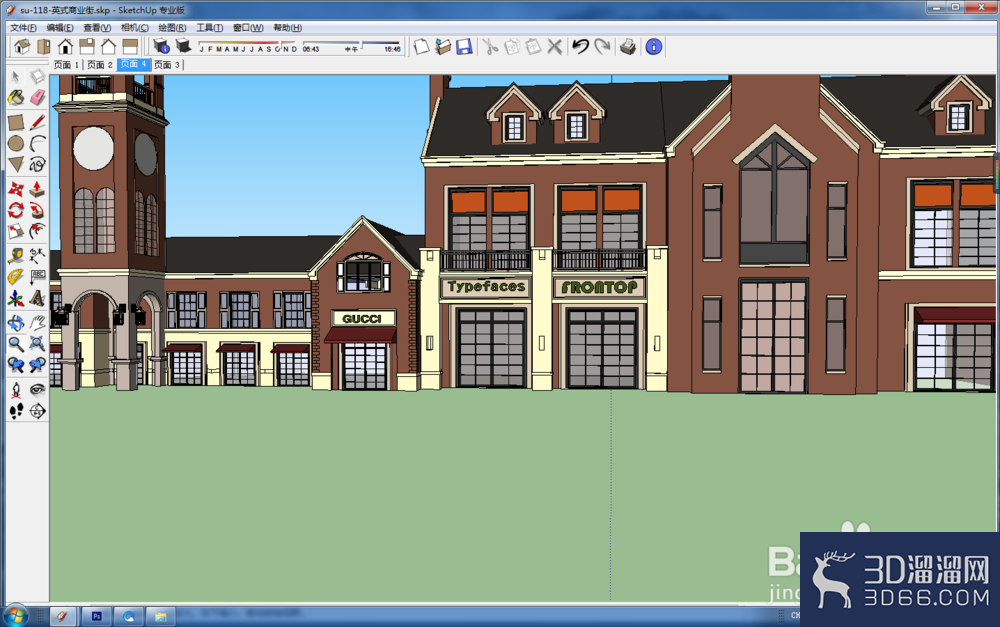This screenshot has width=1000, height=627.
Task: Click the shadow date month slider
Action: (x=247, y=45)
